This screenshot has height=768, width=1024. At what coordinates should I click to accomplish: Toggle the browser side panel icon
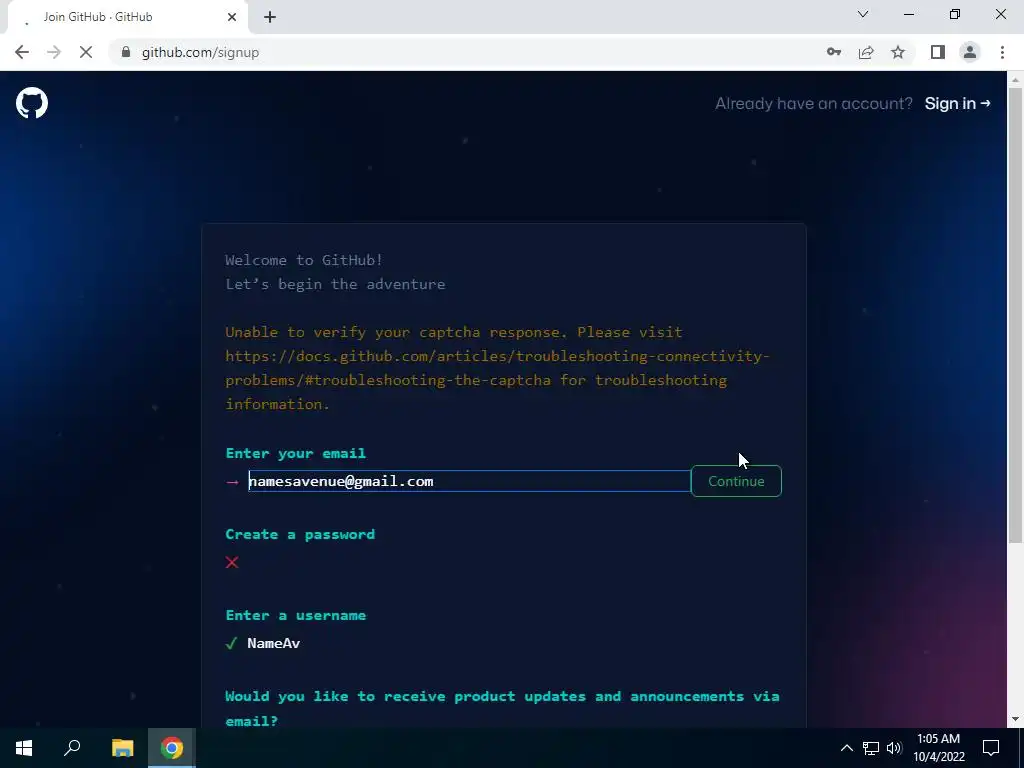point(938,52)
